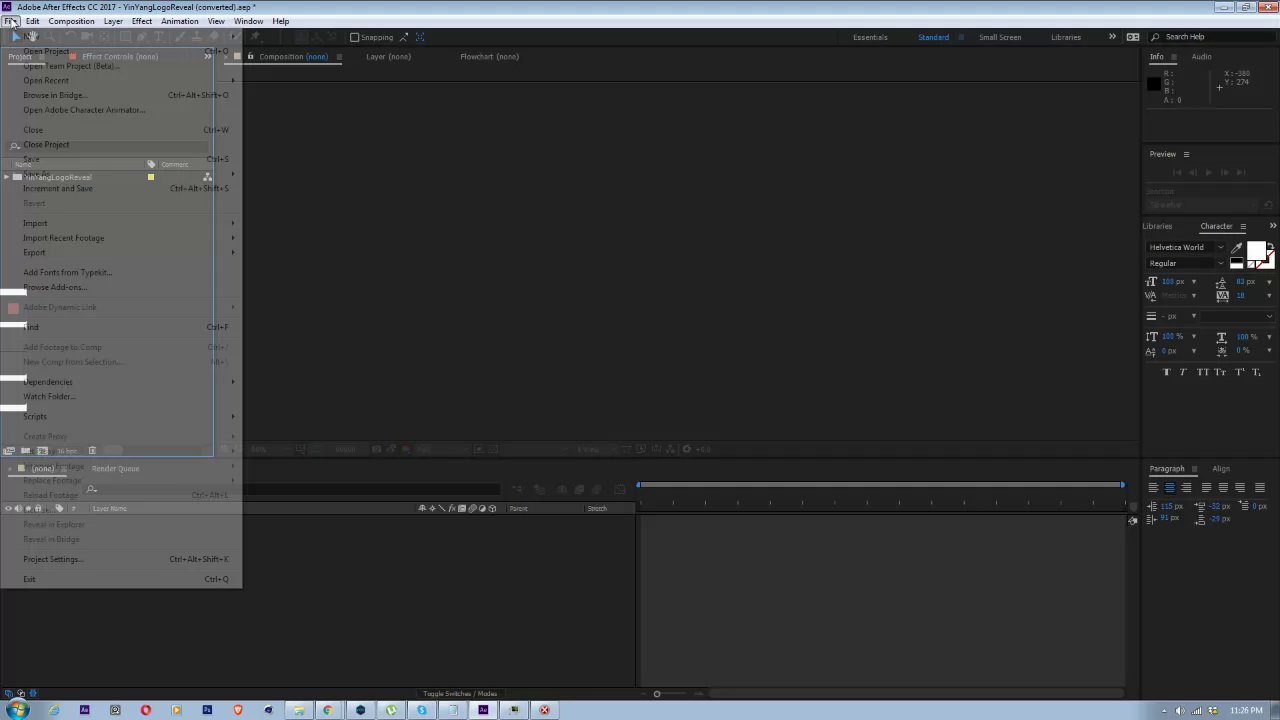
Task: Toggle lock on Composition viewer tab
Action: (250, 56)
